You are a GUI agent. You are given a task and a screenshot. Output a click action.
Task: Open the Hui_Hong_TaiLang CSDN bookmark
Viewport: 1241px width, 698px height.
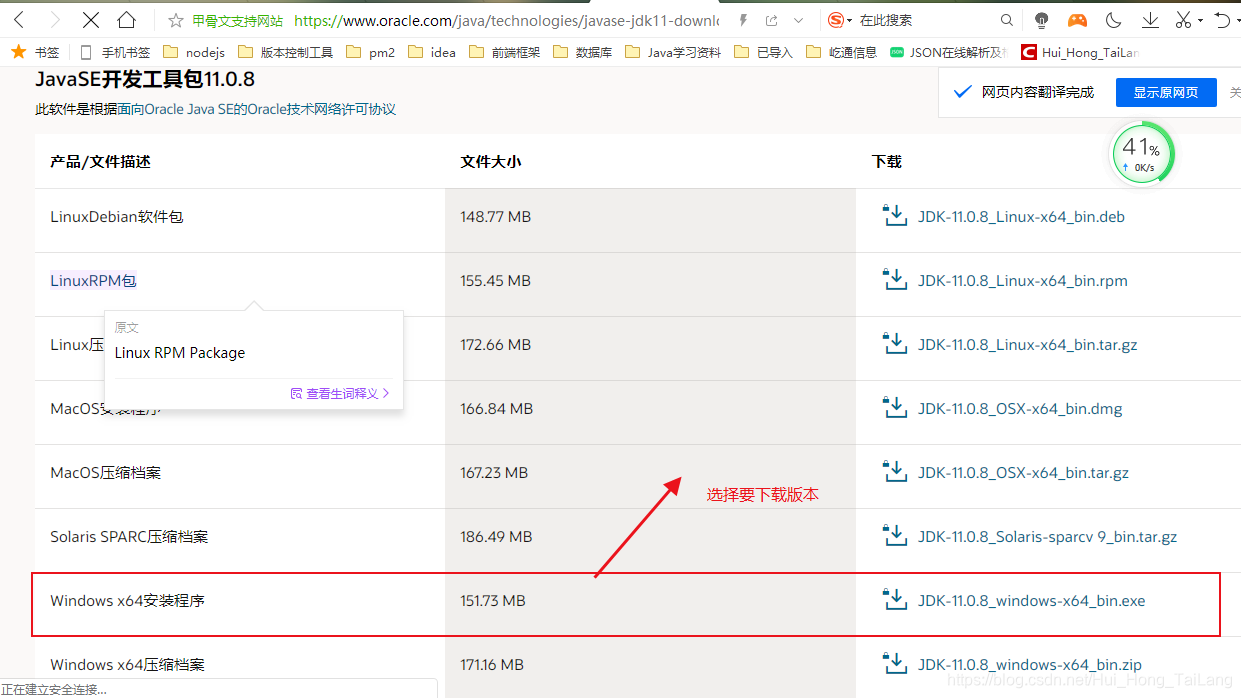click(1079, 52)
